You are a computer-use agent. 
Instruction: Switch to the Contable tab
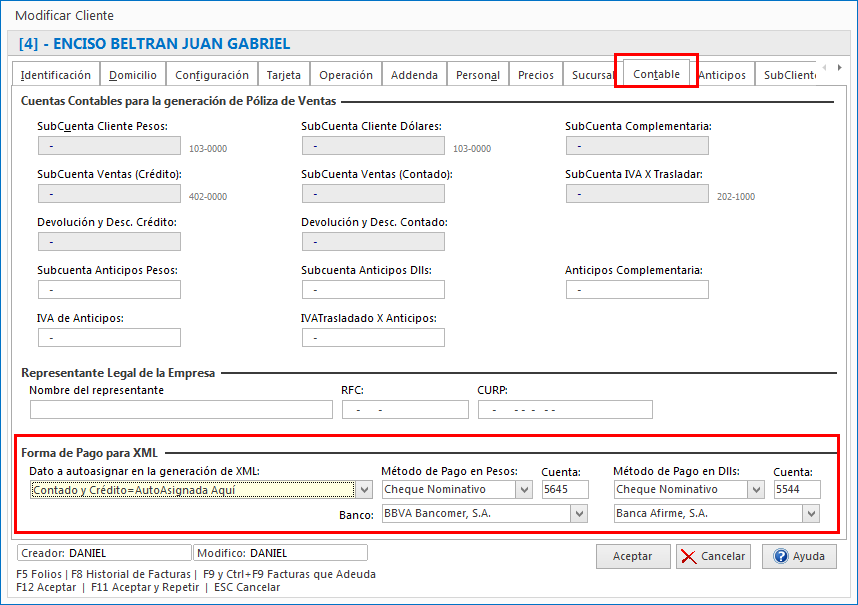[x=655, y=74]
